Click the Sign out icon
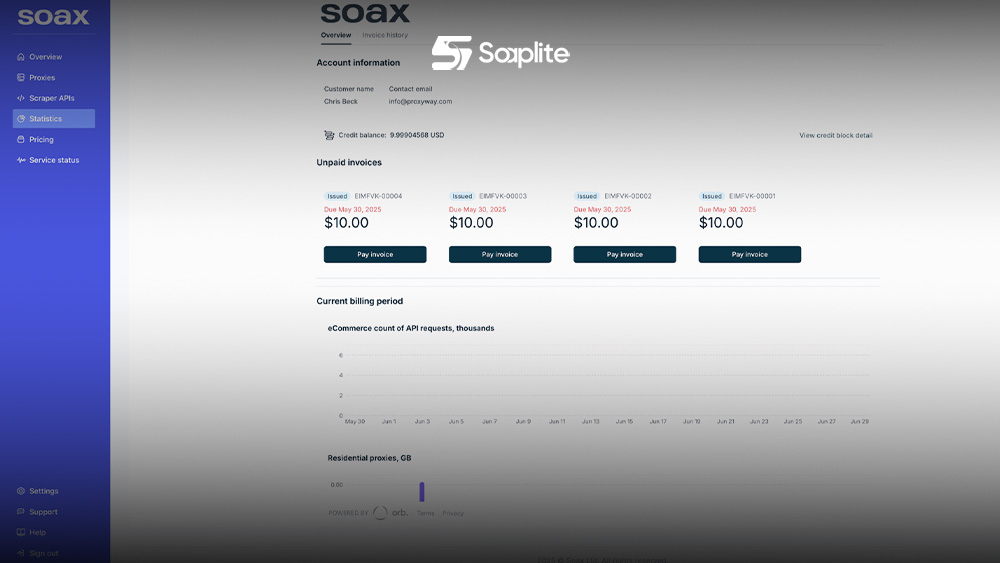Screen dimensions: 1000x563 pyautogui.click(x=21, y=553)
